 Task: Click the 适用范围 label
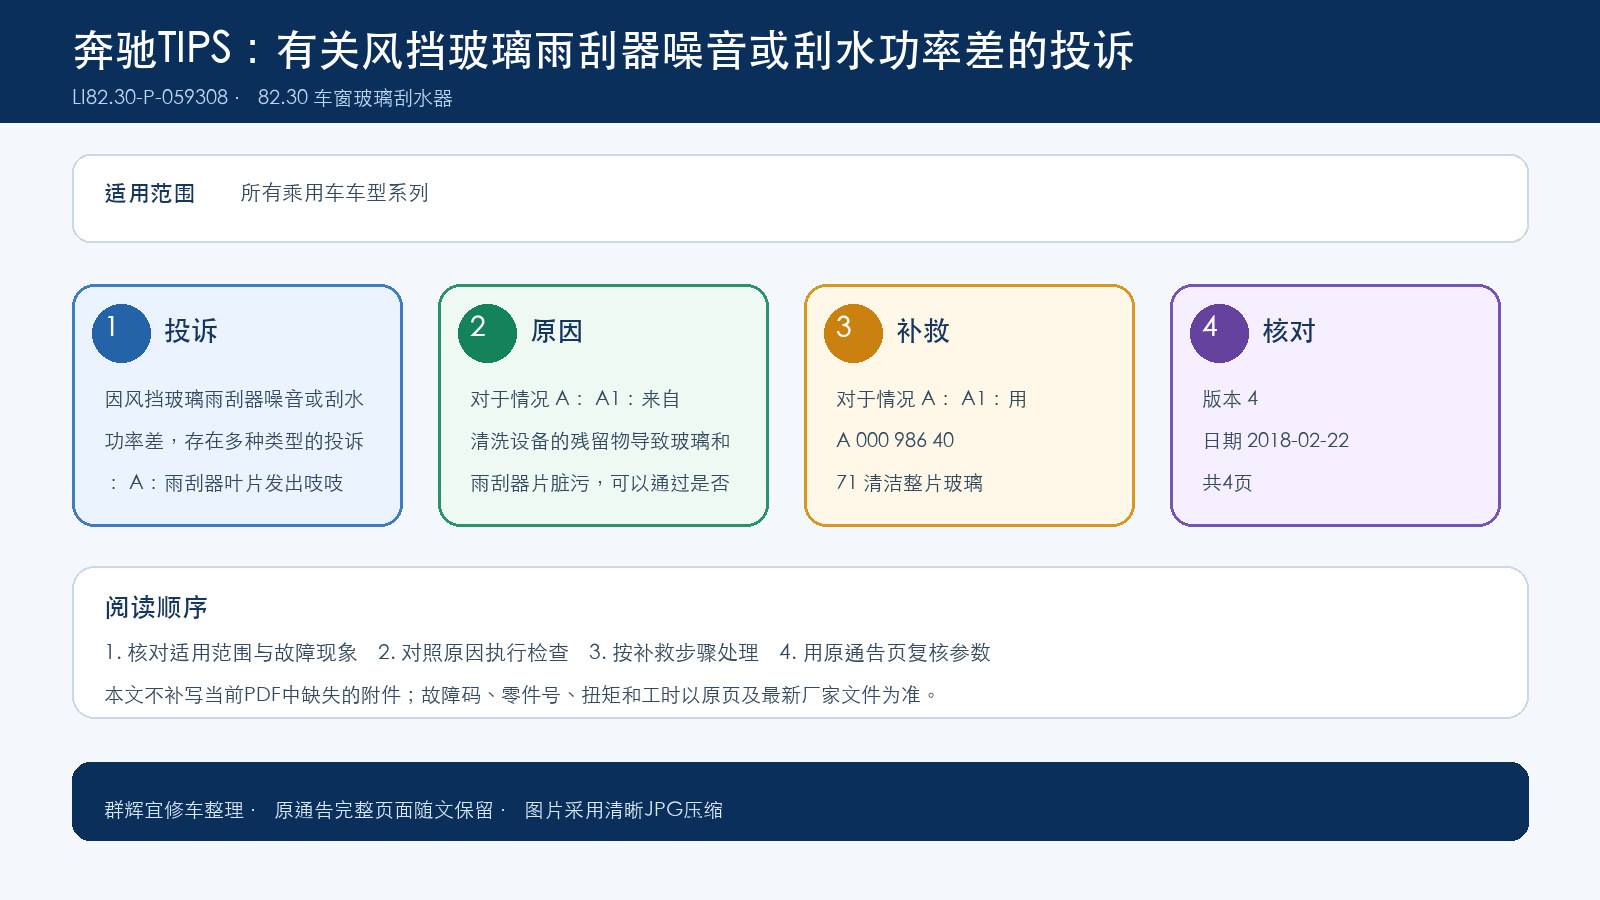(x=150, y=193)
